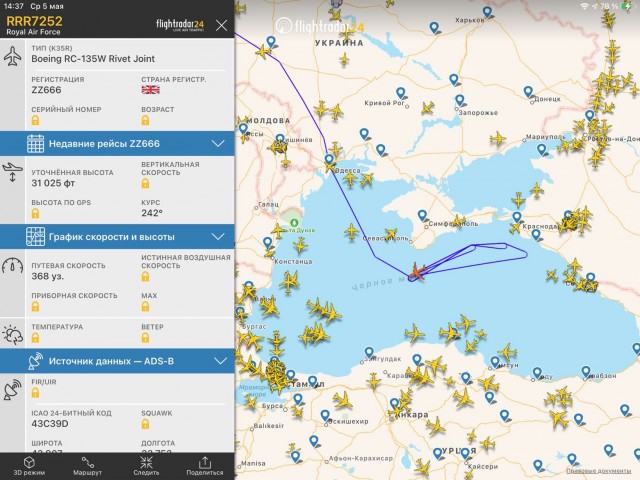The image size is (640, 480).
Task: Tap registration value ZZ666
Action: click(46, 90)
